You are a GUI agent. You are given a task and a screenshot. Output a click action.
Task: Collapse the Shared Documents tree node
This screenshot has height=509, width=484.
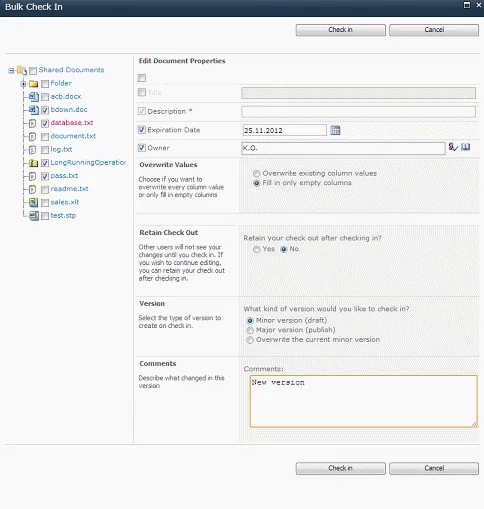click(x=11, y=71)
